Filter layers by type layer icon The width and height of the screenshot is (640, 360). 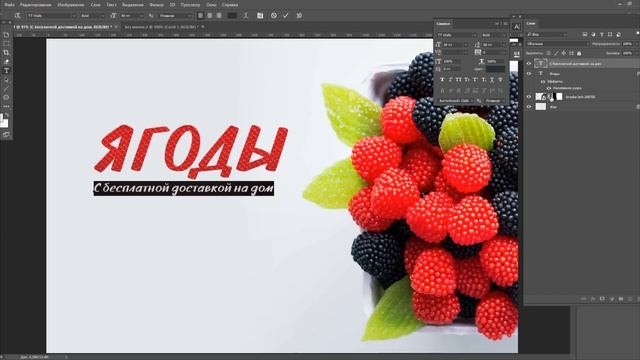pos(602,34)
